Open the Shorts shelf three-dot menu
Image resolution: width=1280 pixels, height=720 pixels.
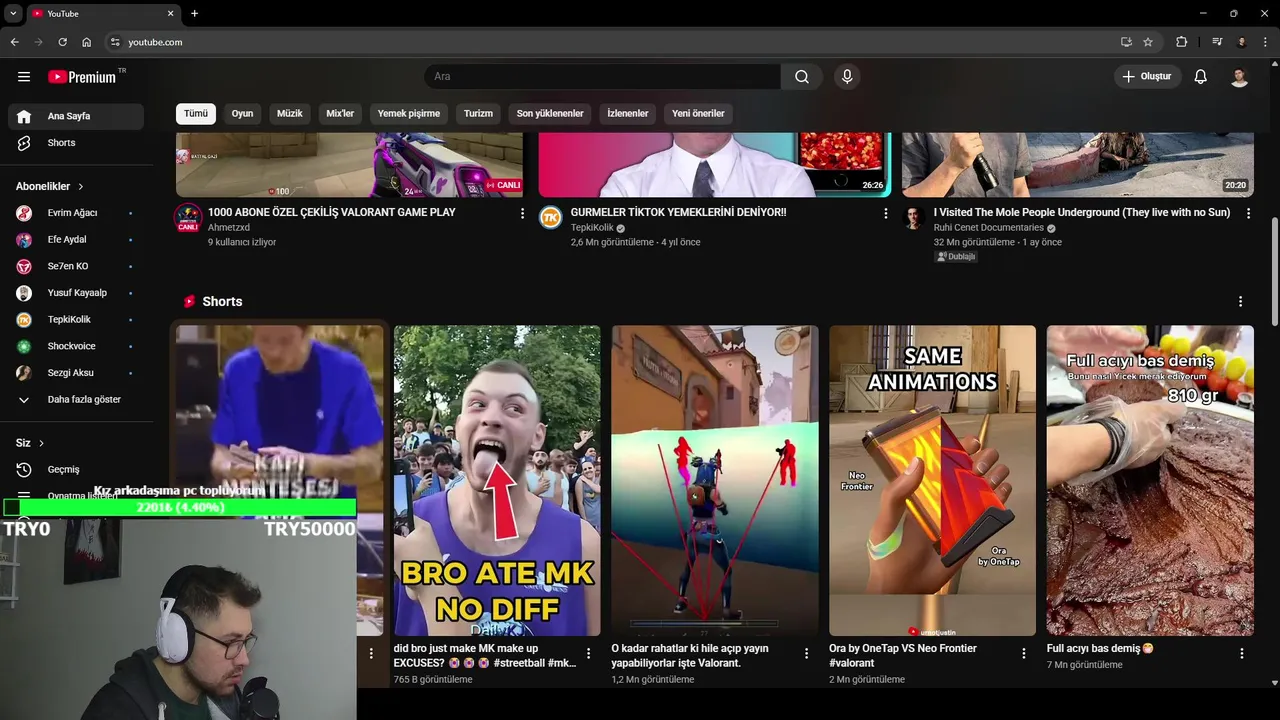1241,301
